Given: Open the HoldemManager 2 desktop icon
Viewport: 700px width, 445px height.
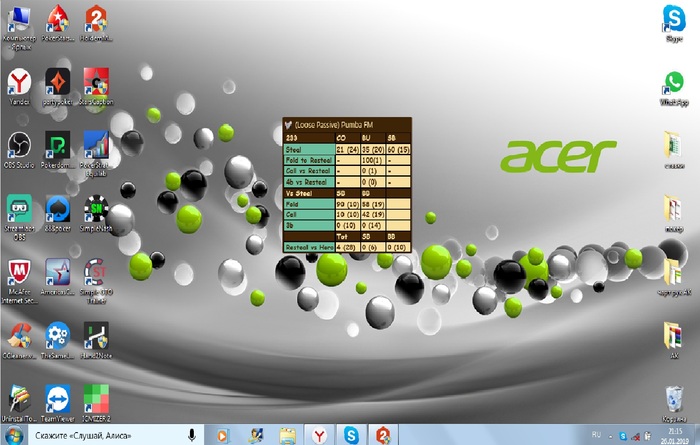Looking at the screenshot, I should point(96,23).
